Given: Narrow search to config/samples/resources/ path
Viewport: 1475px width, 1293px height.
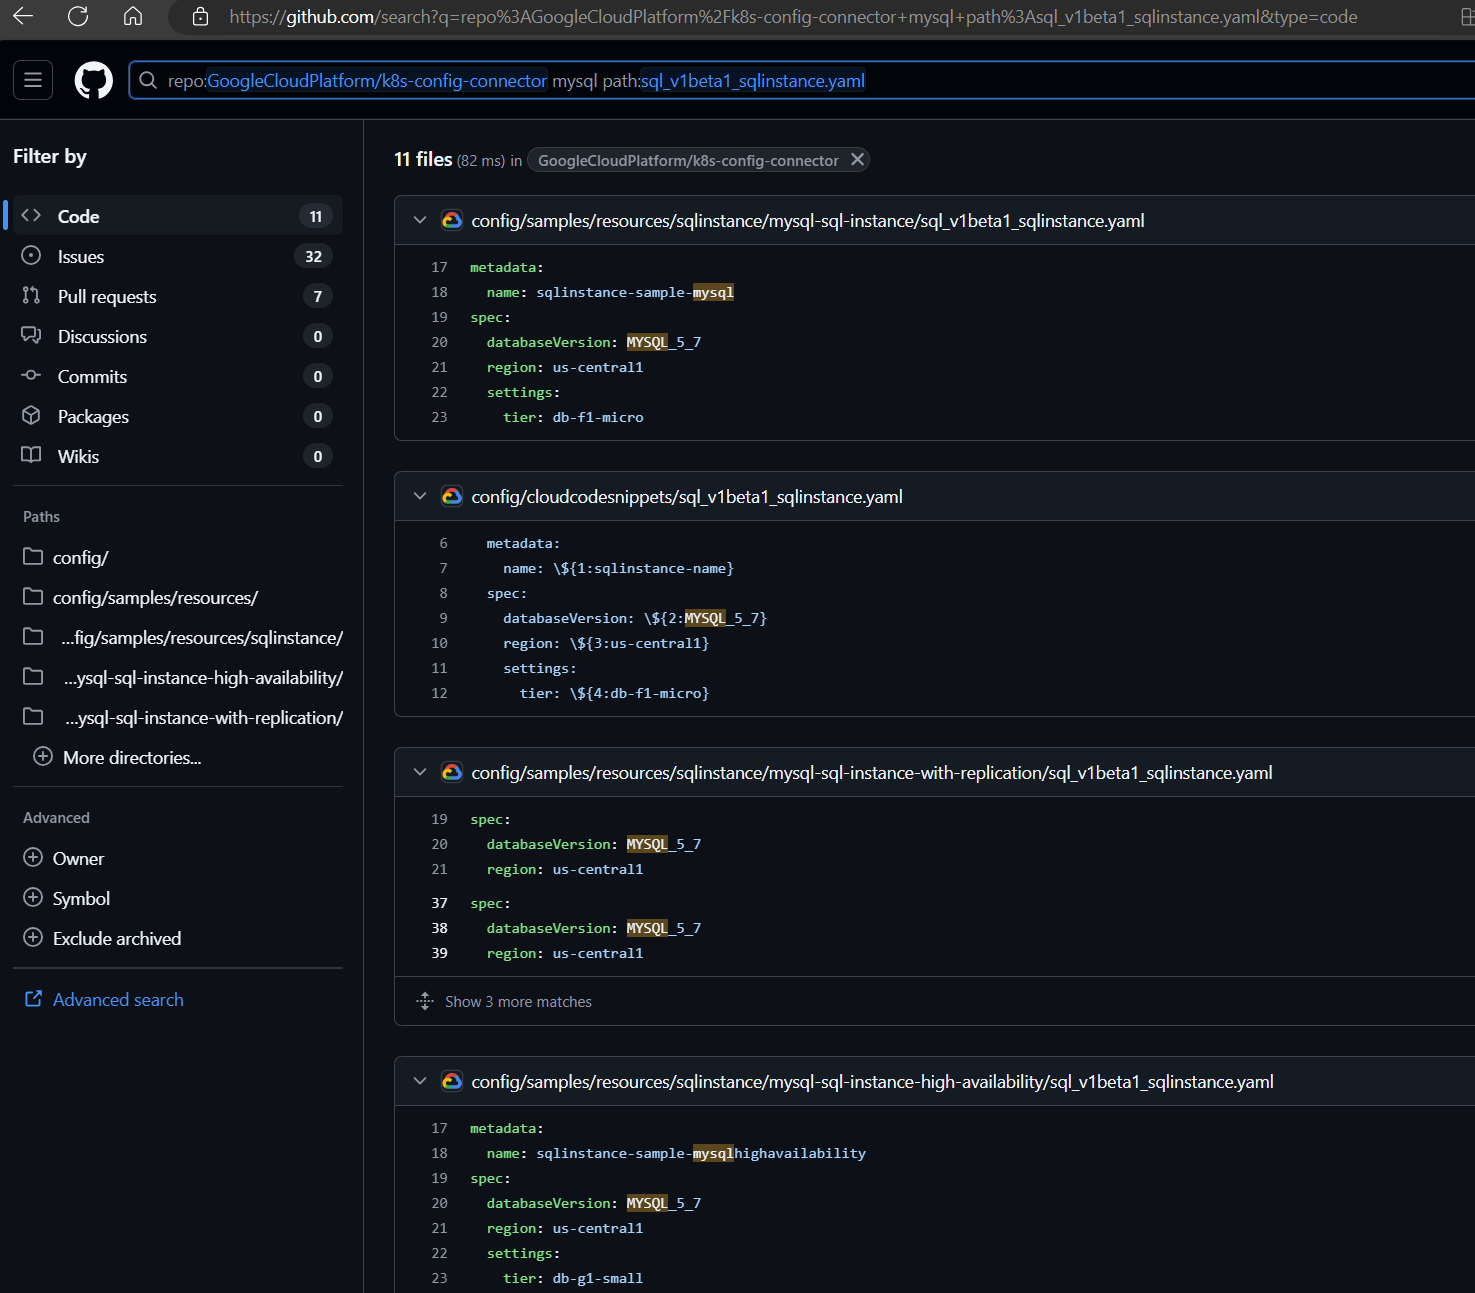Looking at the screenshot, I should [x=155, y=598].
